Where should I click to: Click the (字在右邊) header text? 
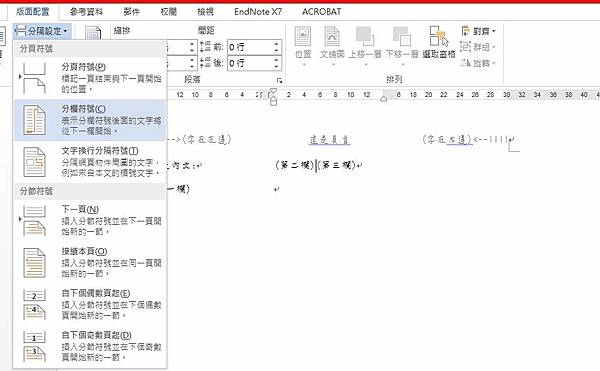tap(447, 139)
